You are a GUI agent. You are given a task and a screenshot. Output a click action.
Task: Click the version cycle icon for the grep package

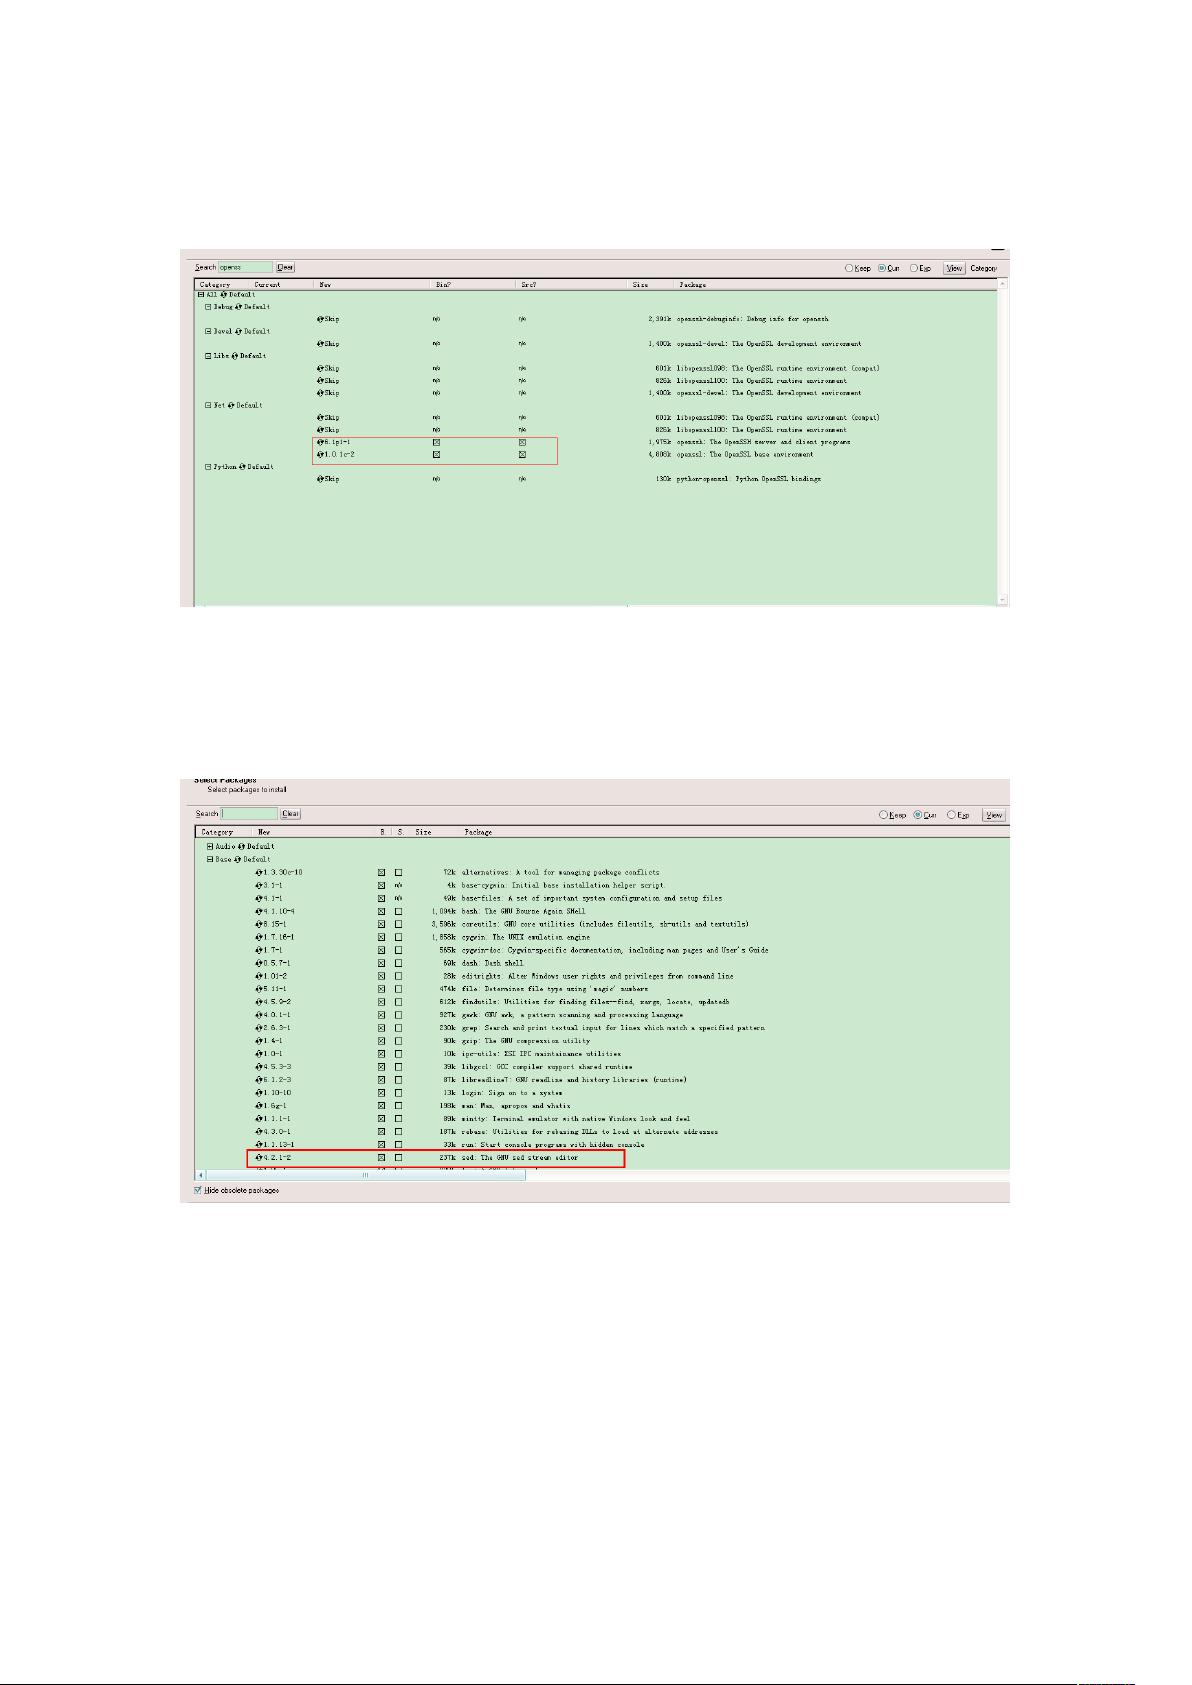coord(259,1028)
